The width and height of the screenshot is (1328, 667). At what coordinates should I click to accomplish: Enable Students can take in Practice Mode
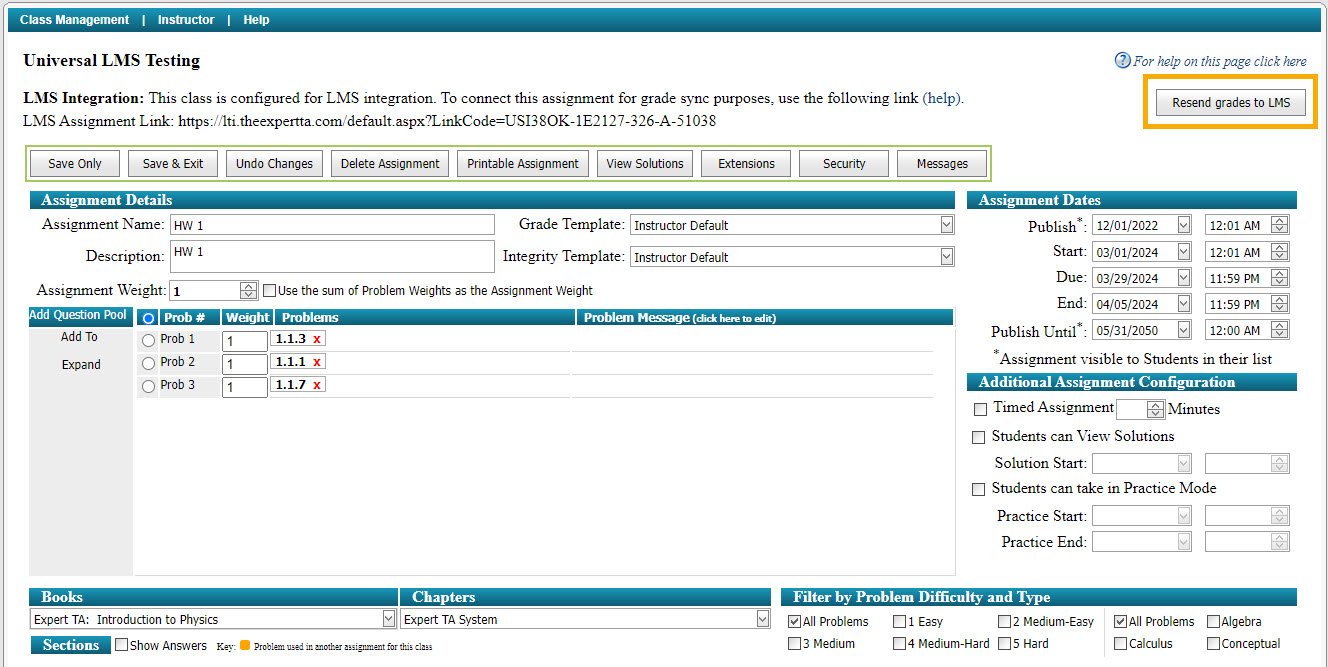[x=978, y=489]
